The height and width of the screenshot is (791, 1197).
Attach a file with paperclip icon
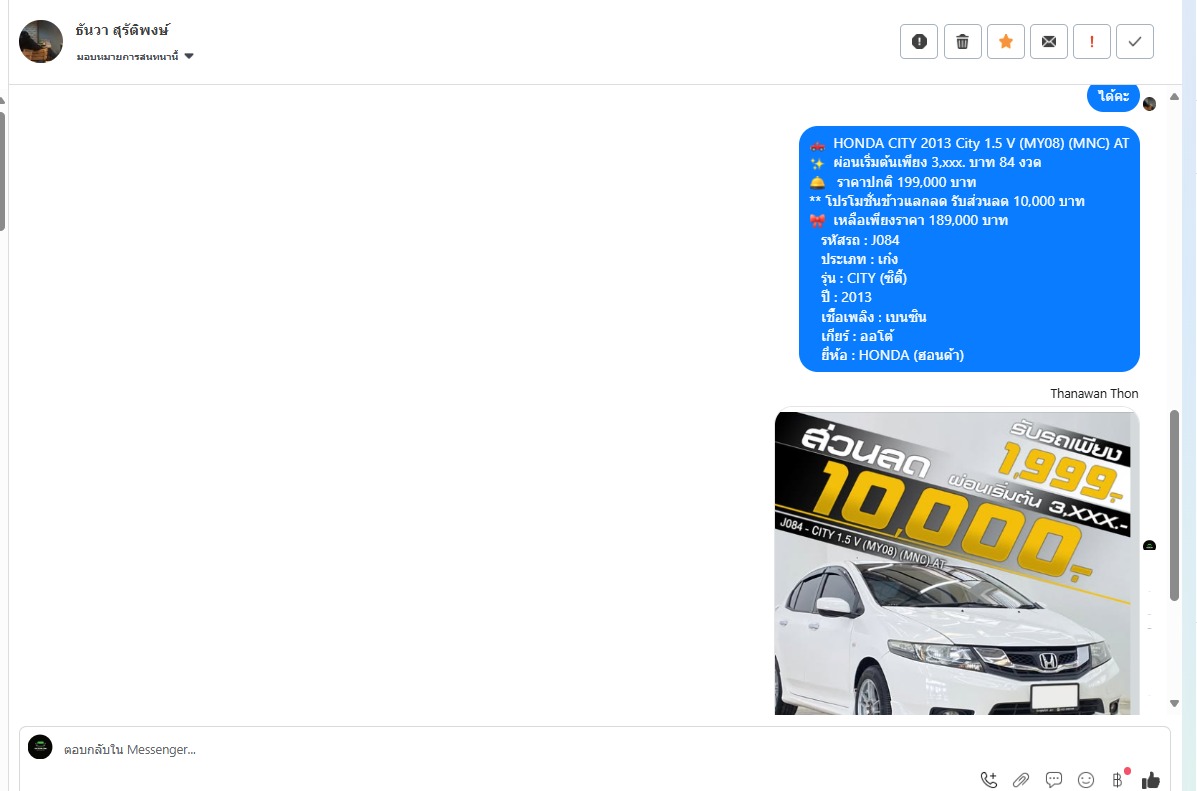coord(1021,780)
